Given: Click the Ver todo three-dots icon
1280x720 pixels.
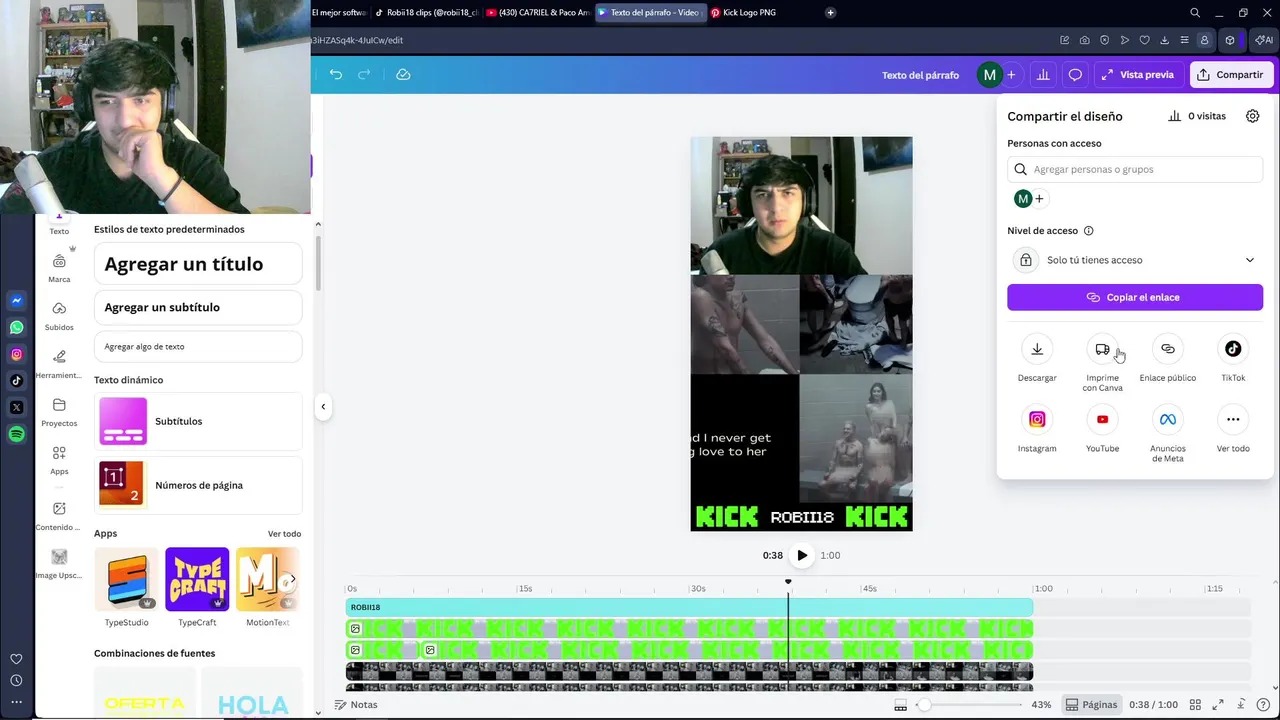Looking at the screenshot, I should (x=1233, y=419).
